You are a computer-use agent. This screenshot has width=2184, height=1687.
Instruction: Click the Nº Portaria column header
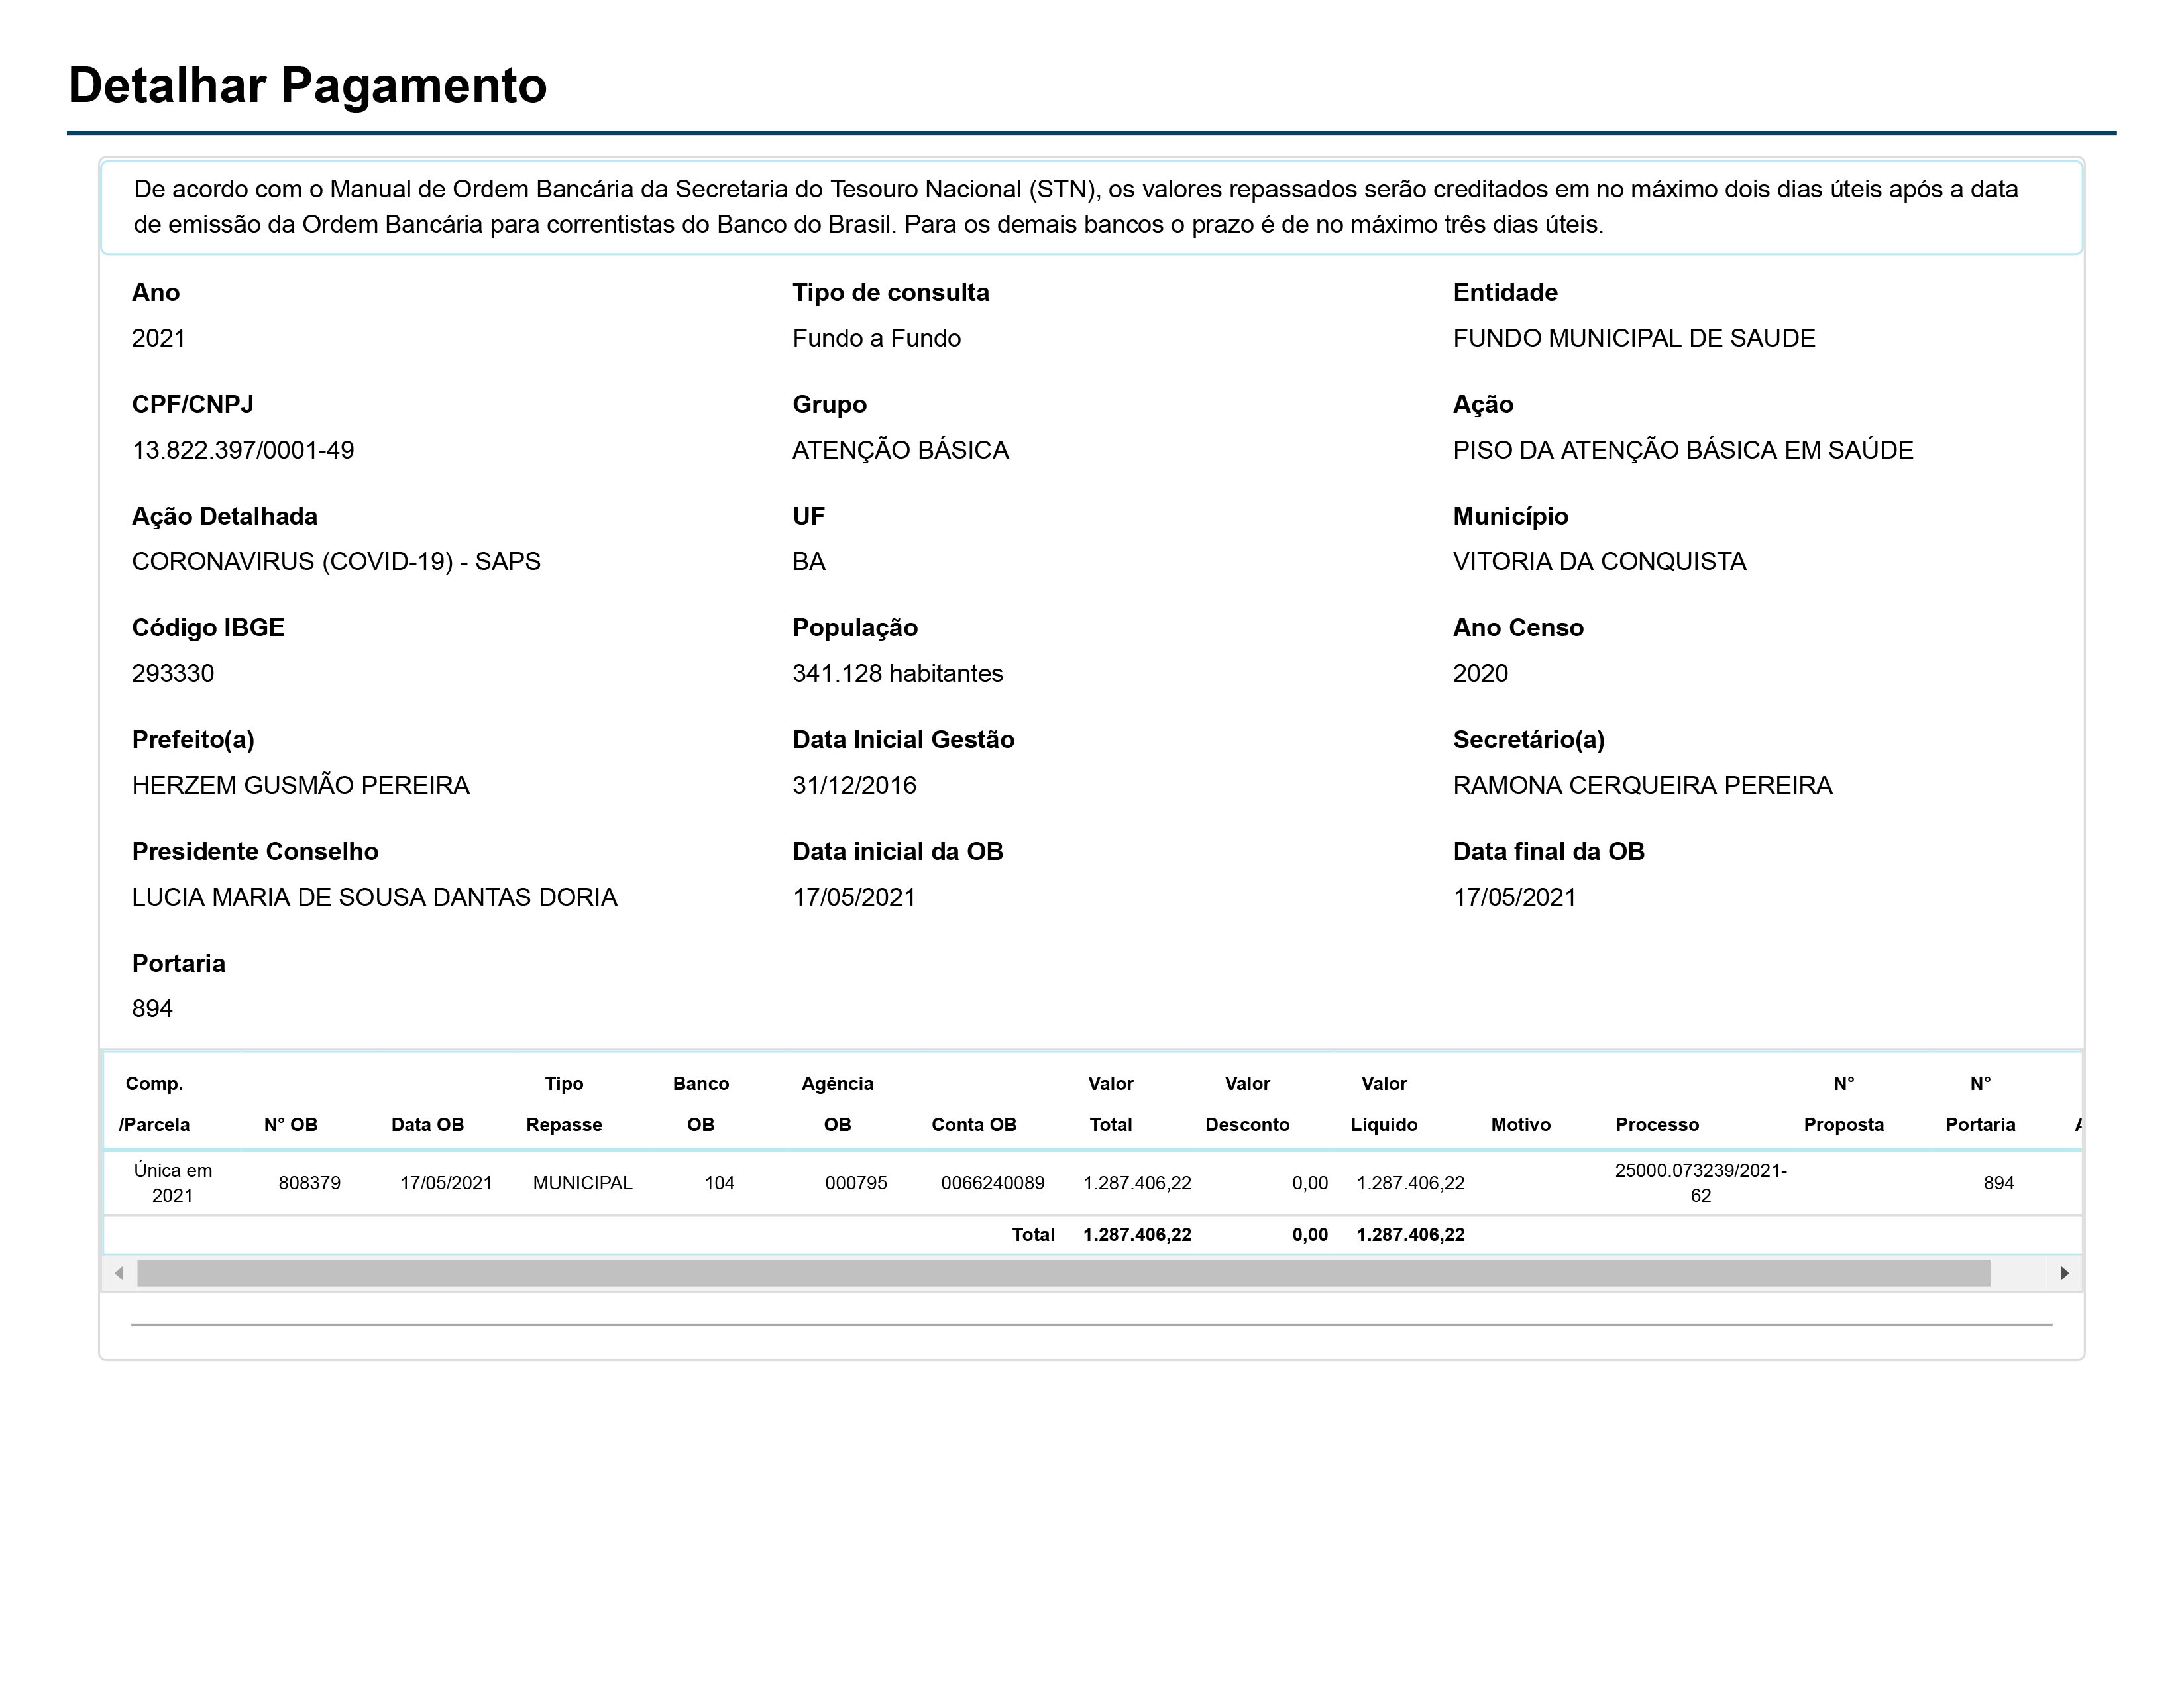coord(1979,1104)
